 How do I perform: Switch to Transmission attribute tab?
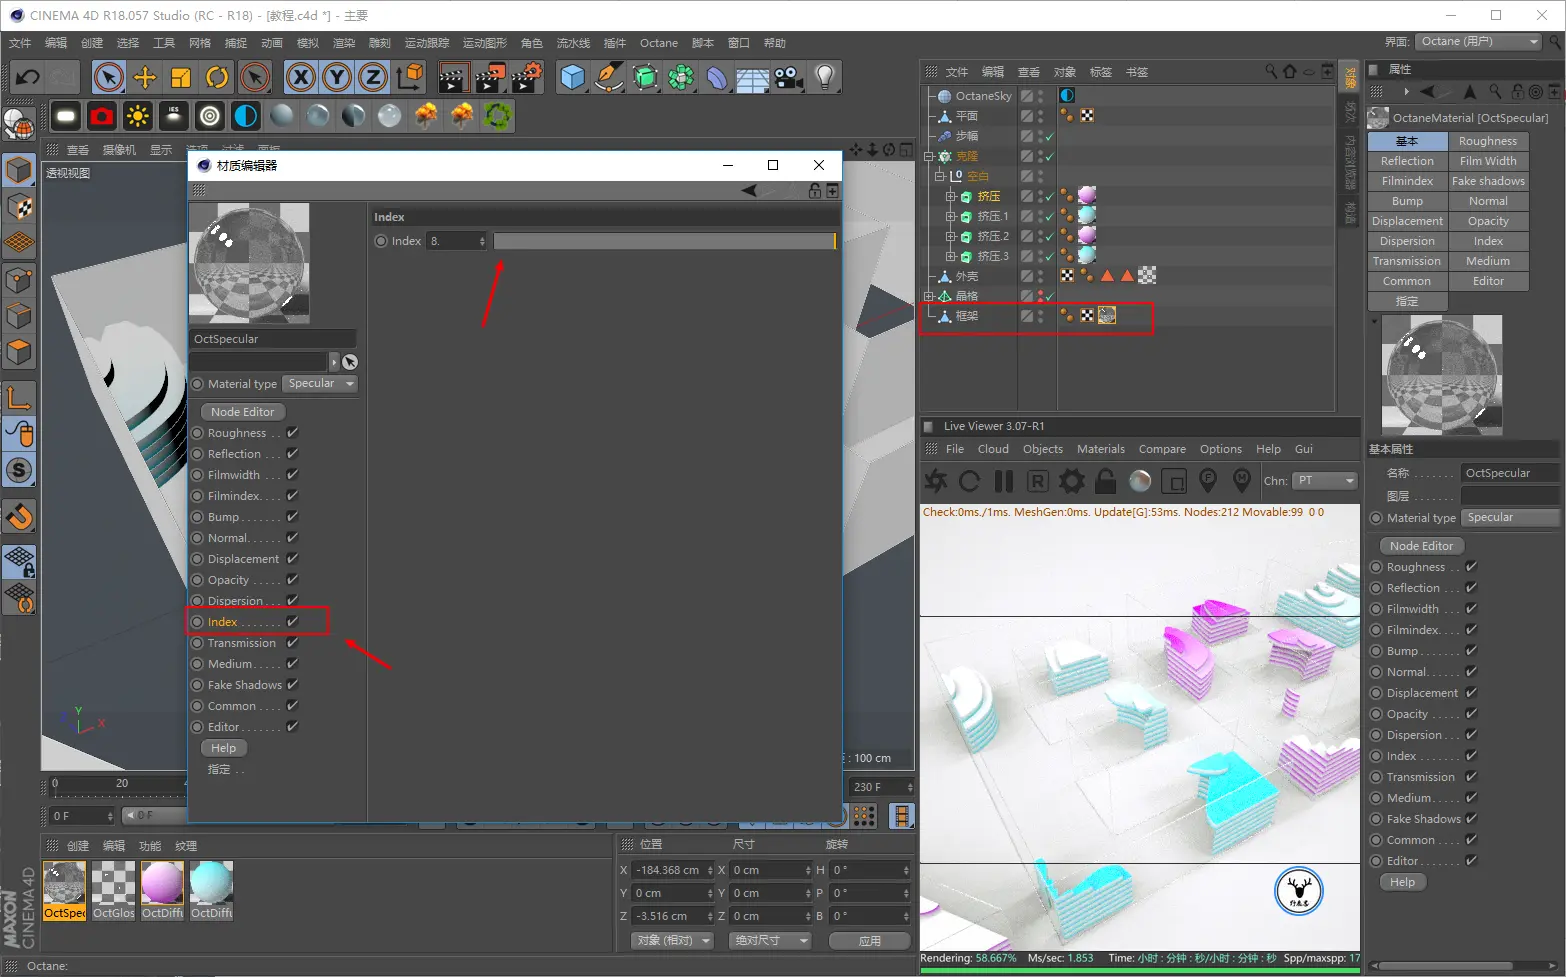point(1407,261)
